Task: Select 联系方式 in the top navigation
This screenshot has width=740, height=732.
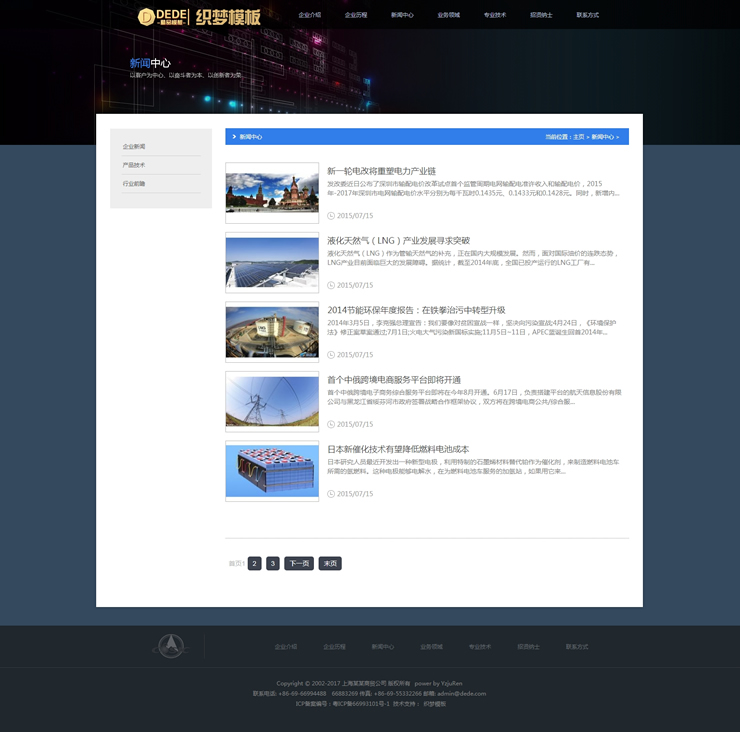Action: tap(588, 16)
